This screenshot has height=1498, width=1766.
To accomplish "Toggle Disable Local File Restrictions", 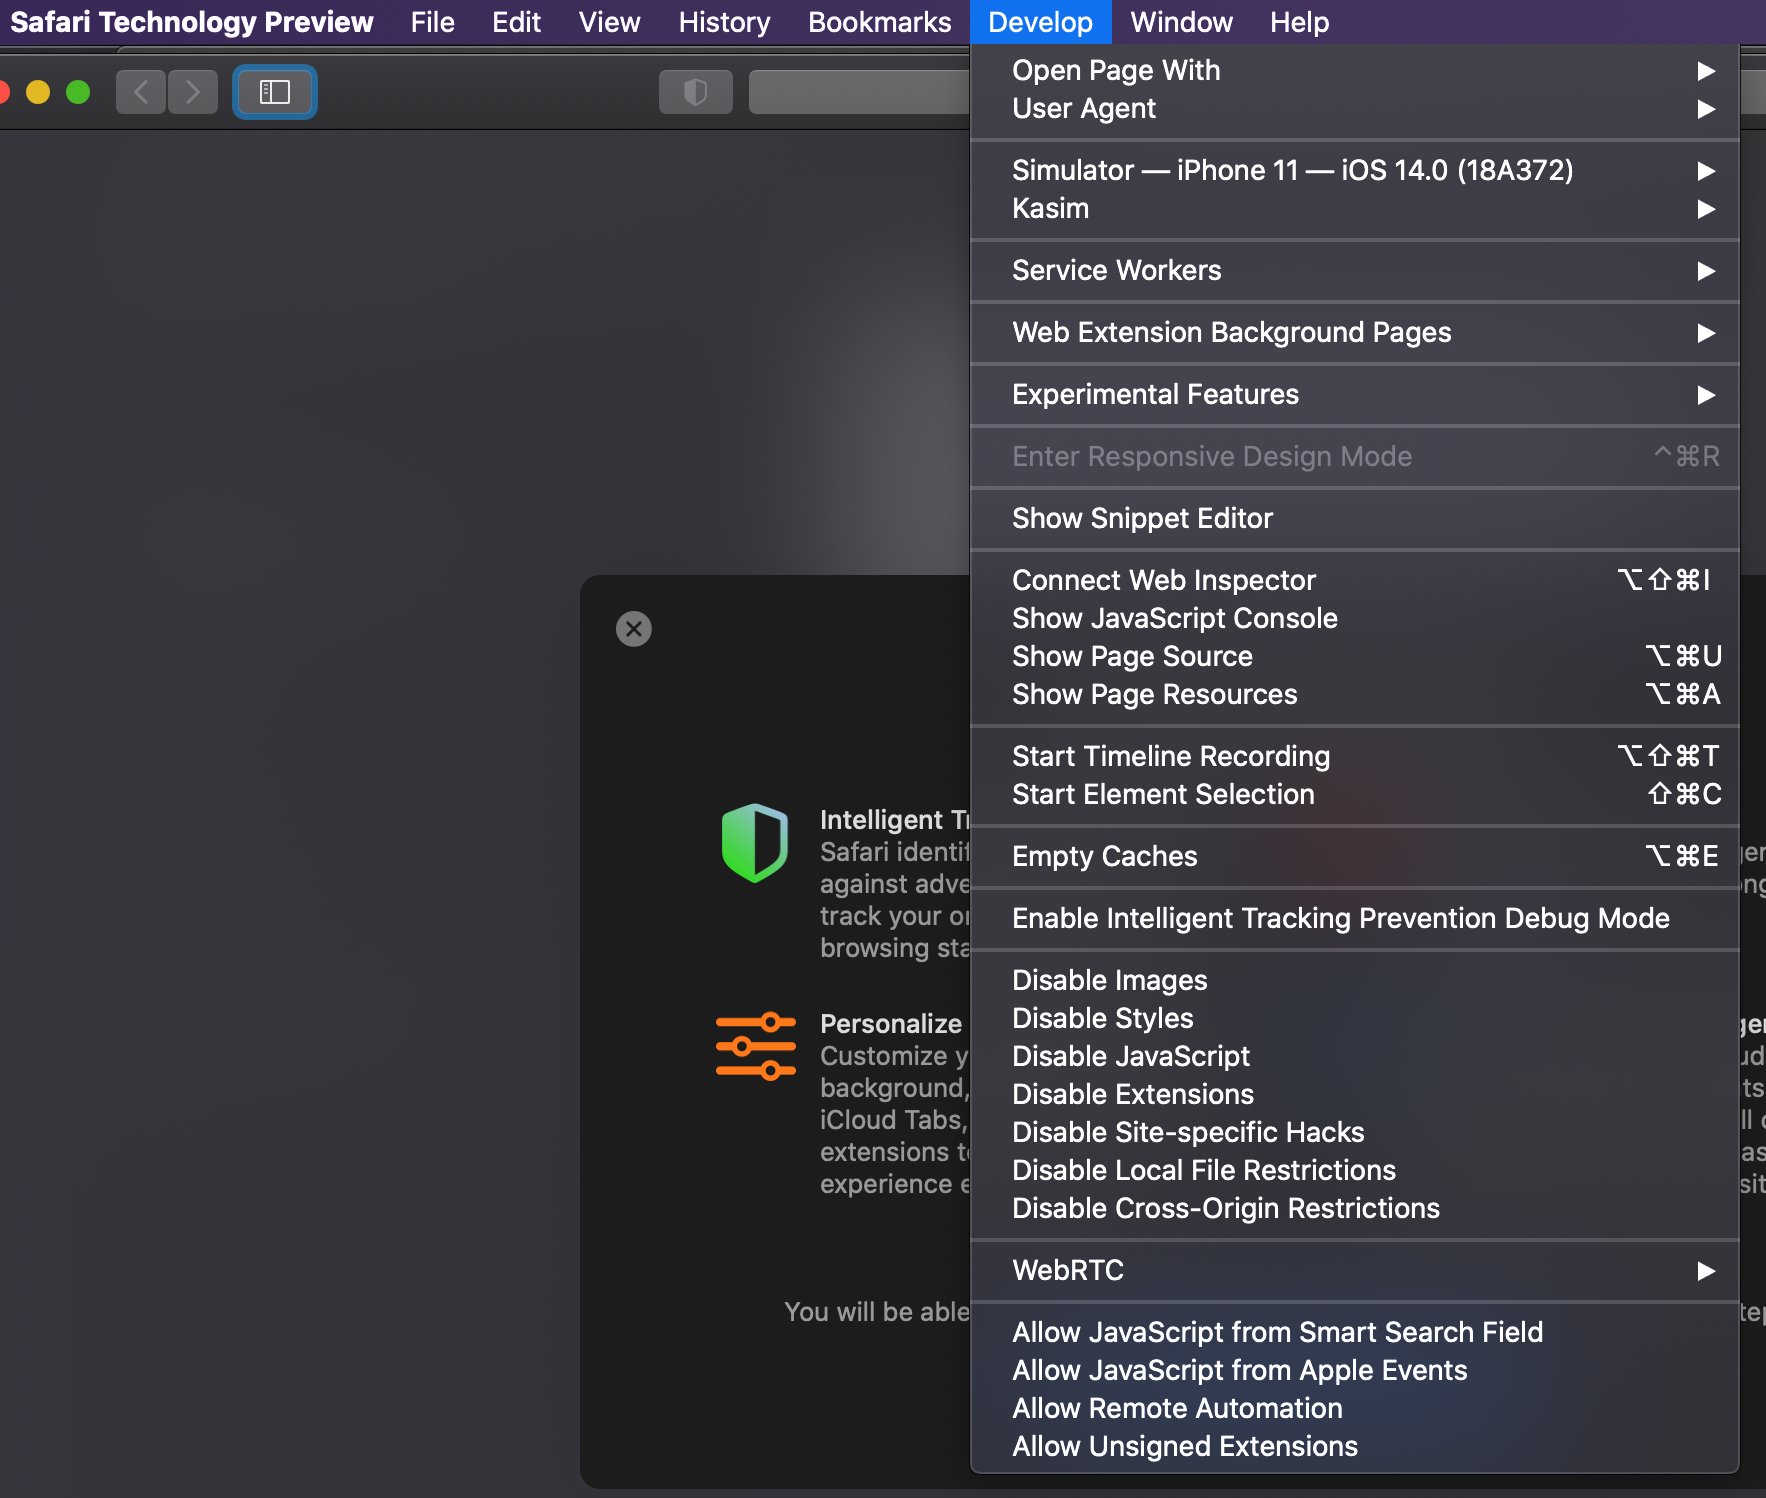I will [1355, 1170].
